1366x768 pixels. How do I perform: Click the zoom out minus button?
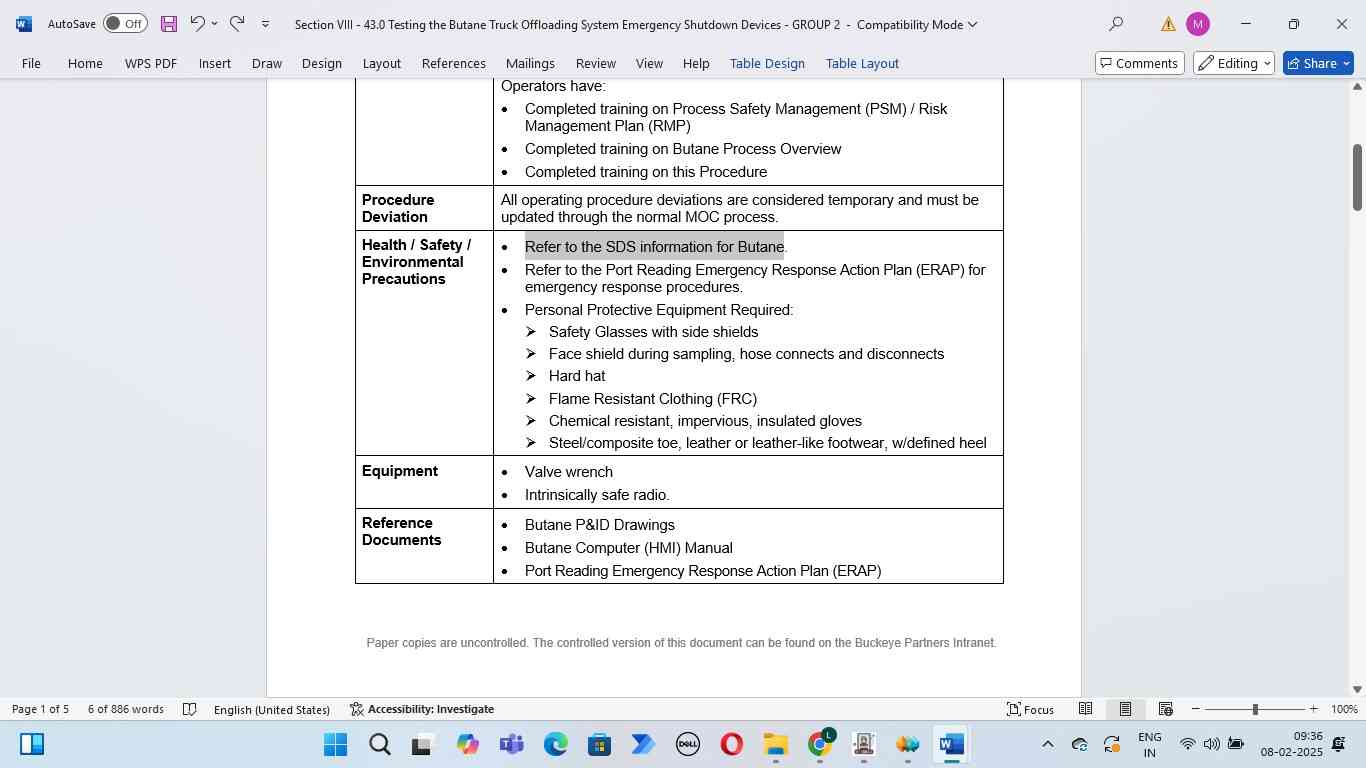point(1196,709)
